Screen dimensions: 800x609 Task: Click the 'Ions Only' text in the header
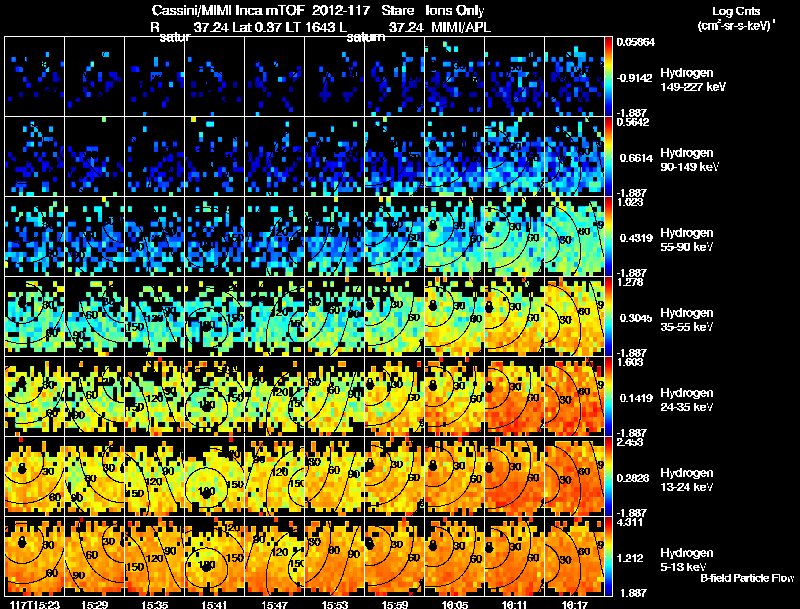click(x=455, y=10)
